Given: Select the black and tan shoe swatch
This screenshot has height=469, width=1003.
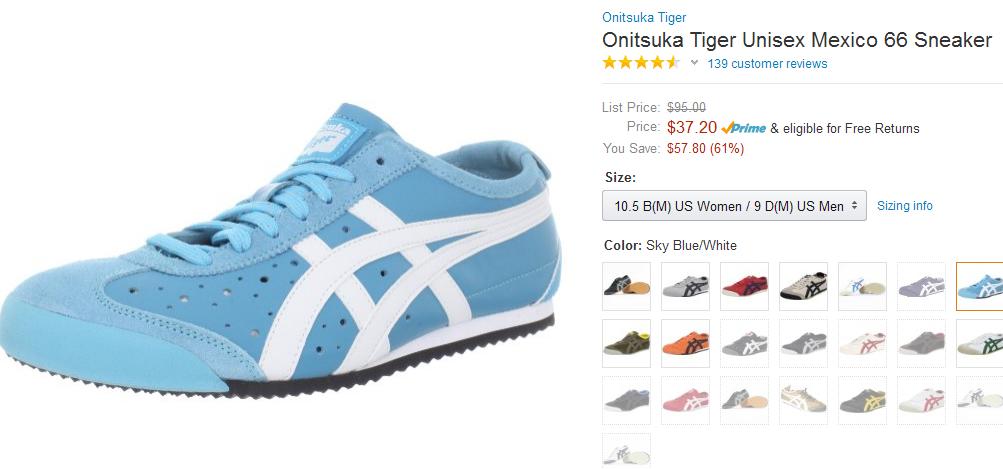Looking at the screenshot, I should pos(626,286).
